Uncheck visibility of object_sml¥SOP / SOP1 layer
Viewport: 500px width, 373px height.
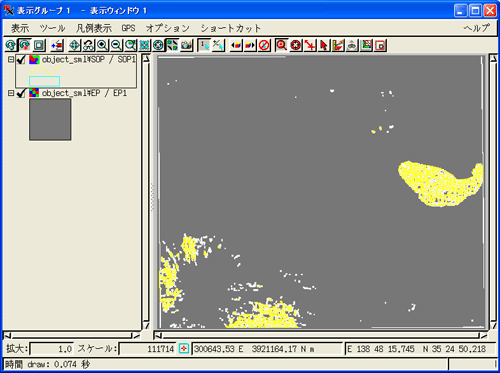tap(21, 60)
